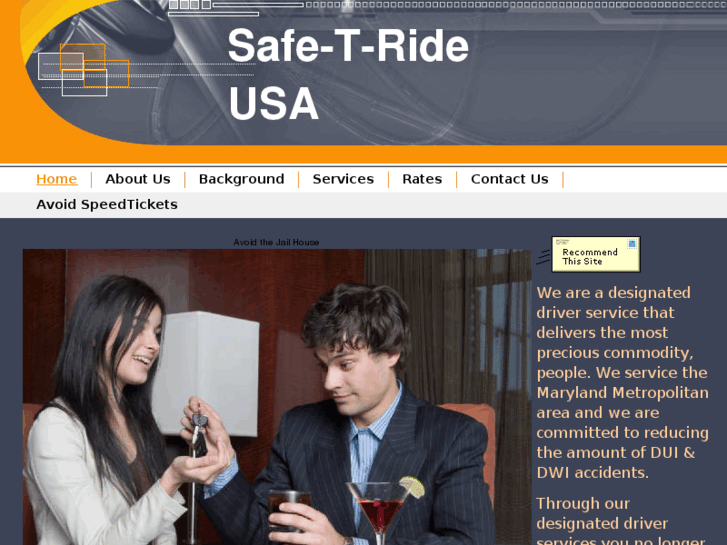Click the motion lines beside postcard

coord(543,257)
